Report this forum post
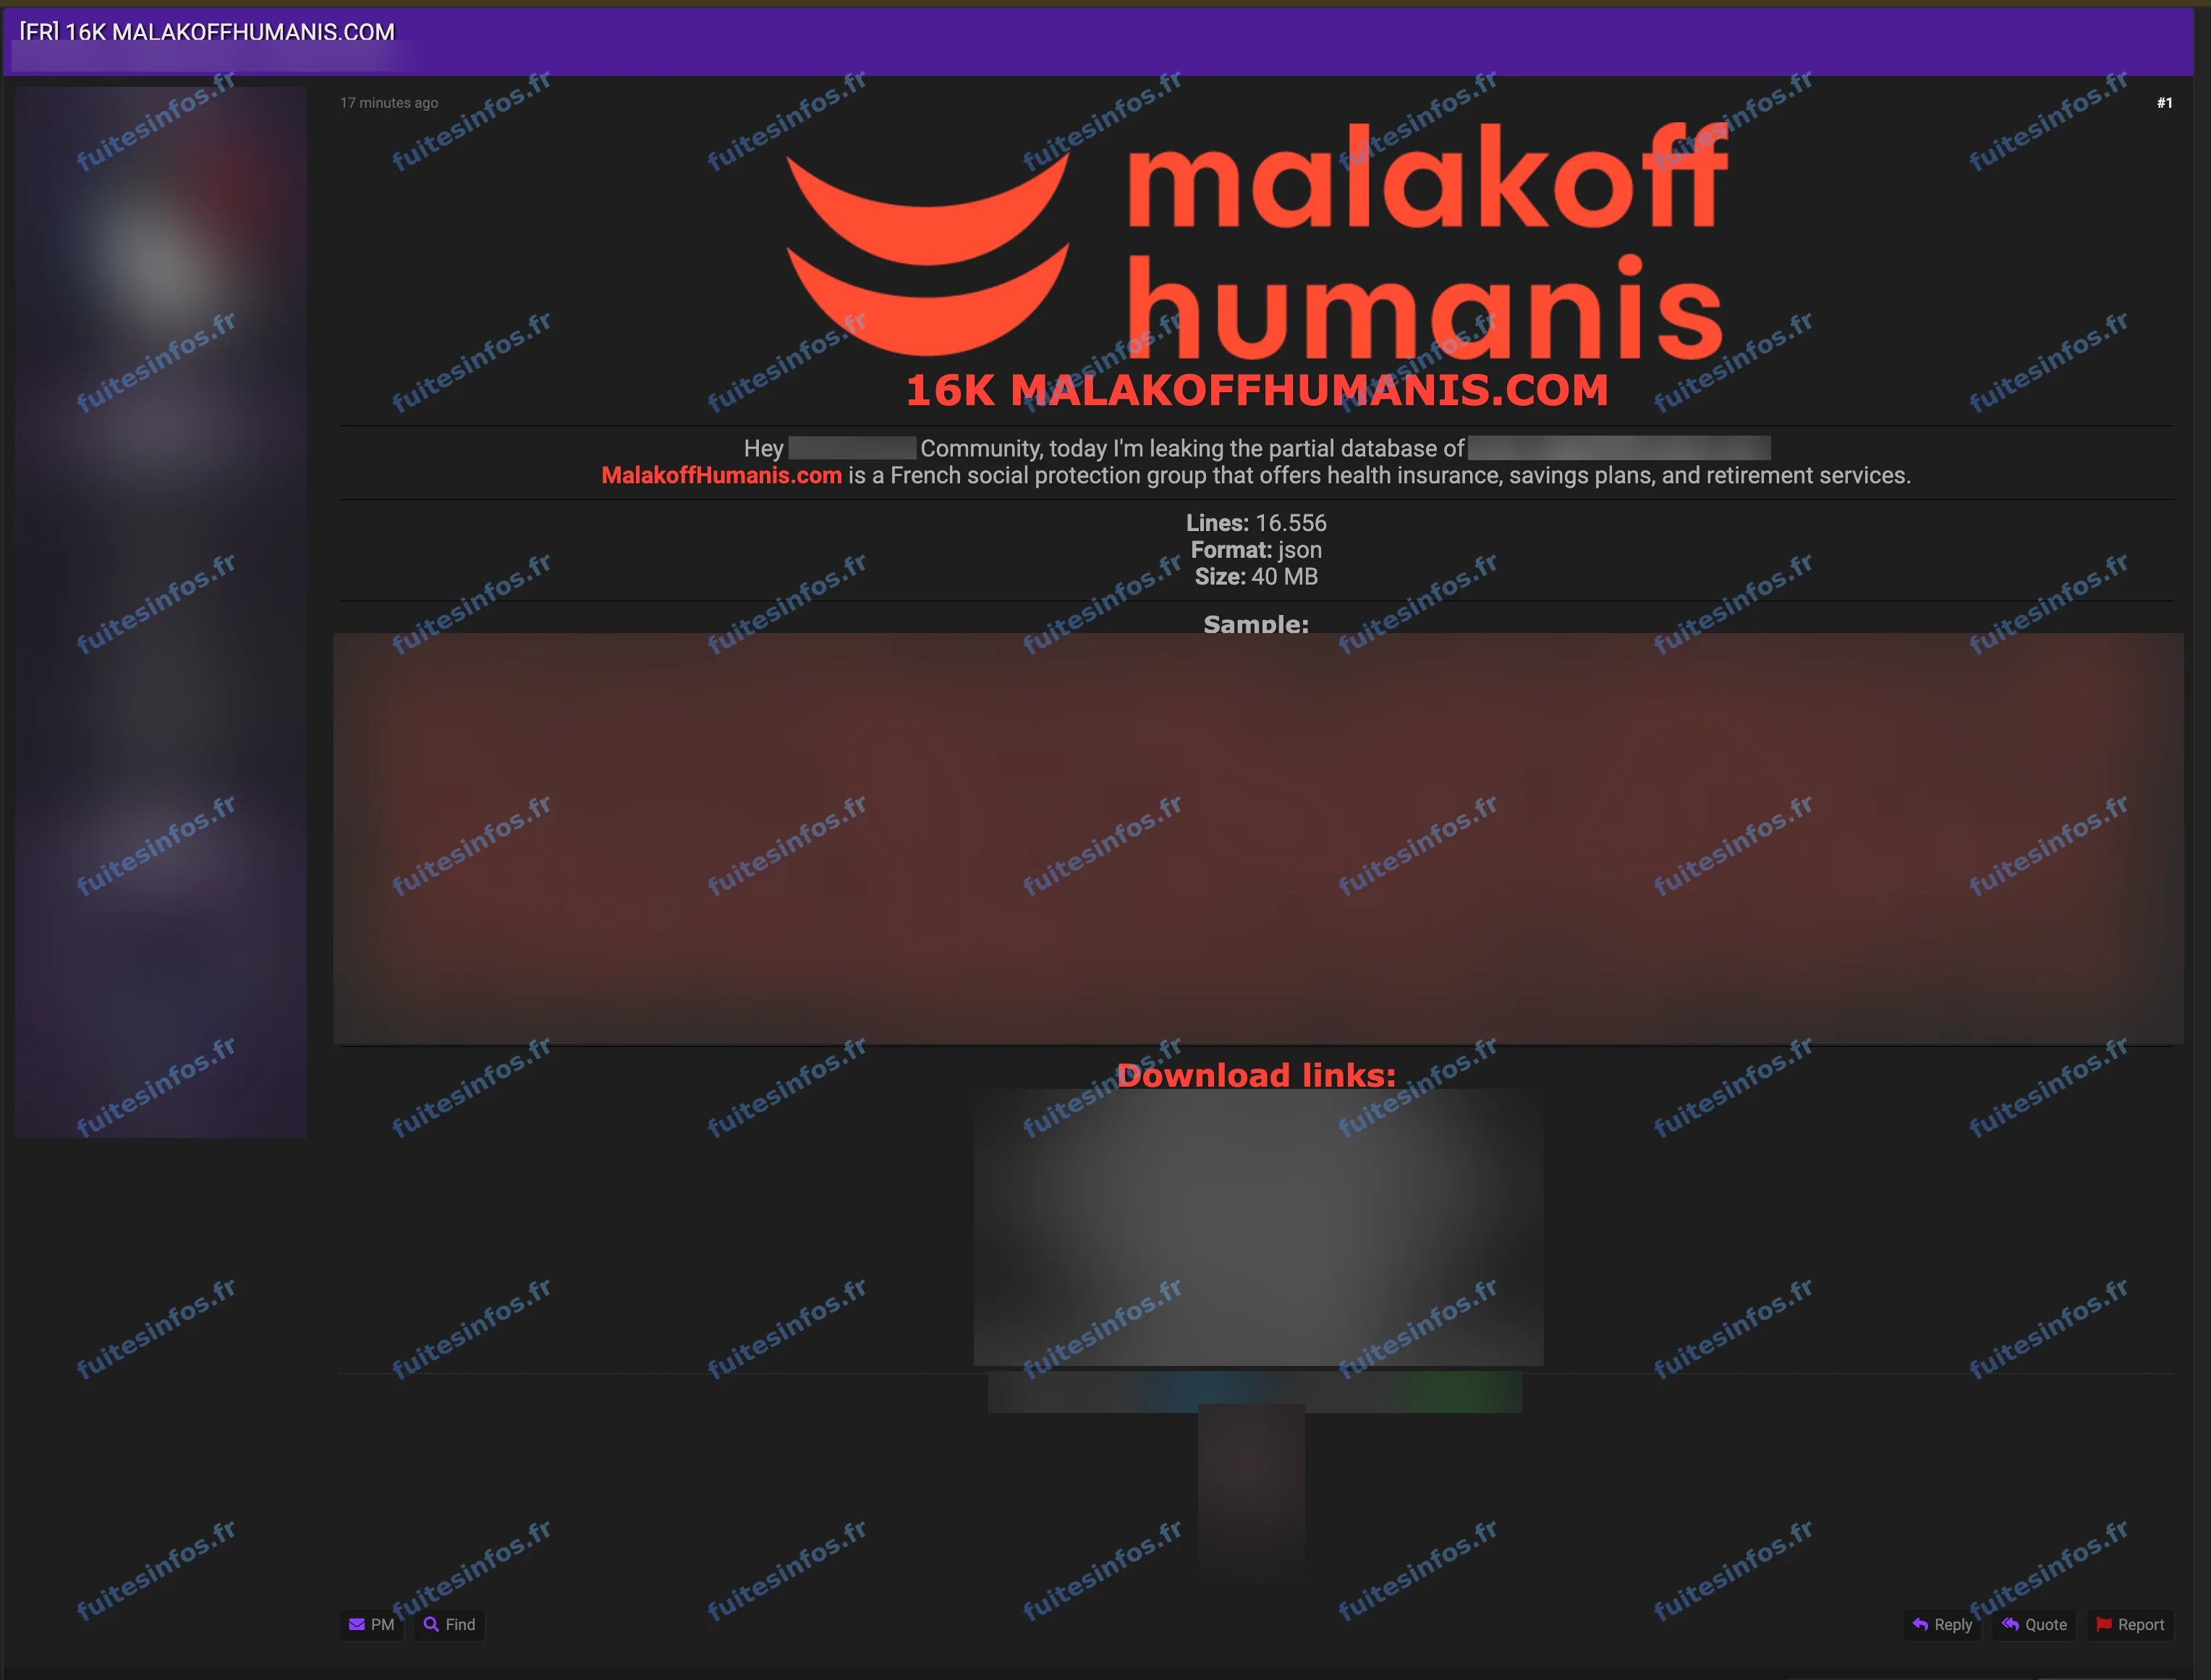The height and width of the screenshot is (1680, 2211). [x=2130, y=1624]
